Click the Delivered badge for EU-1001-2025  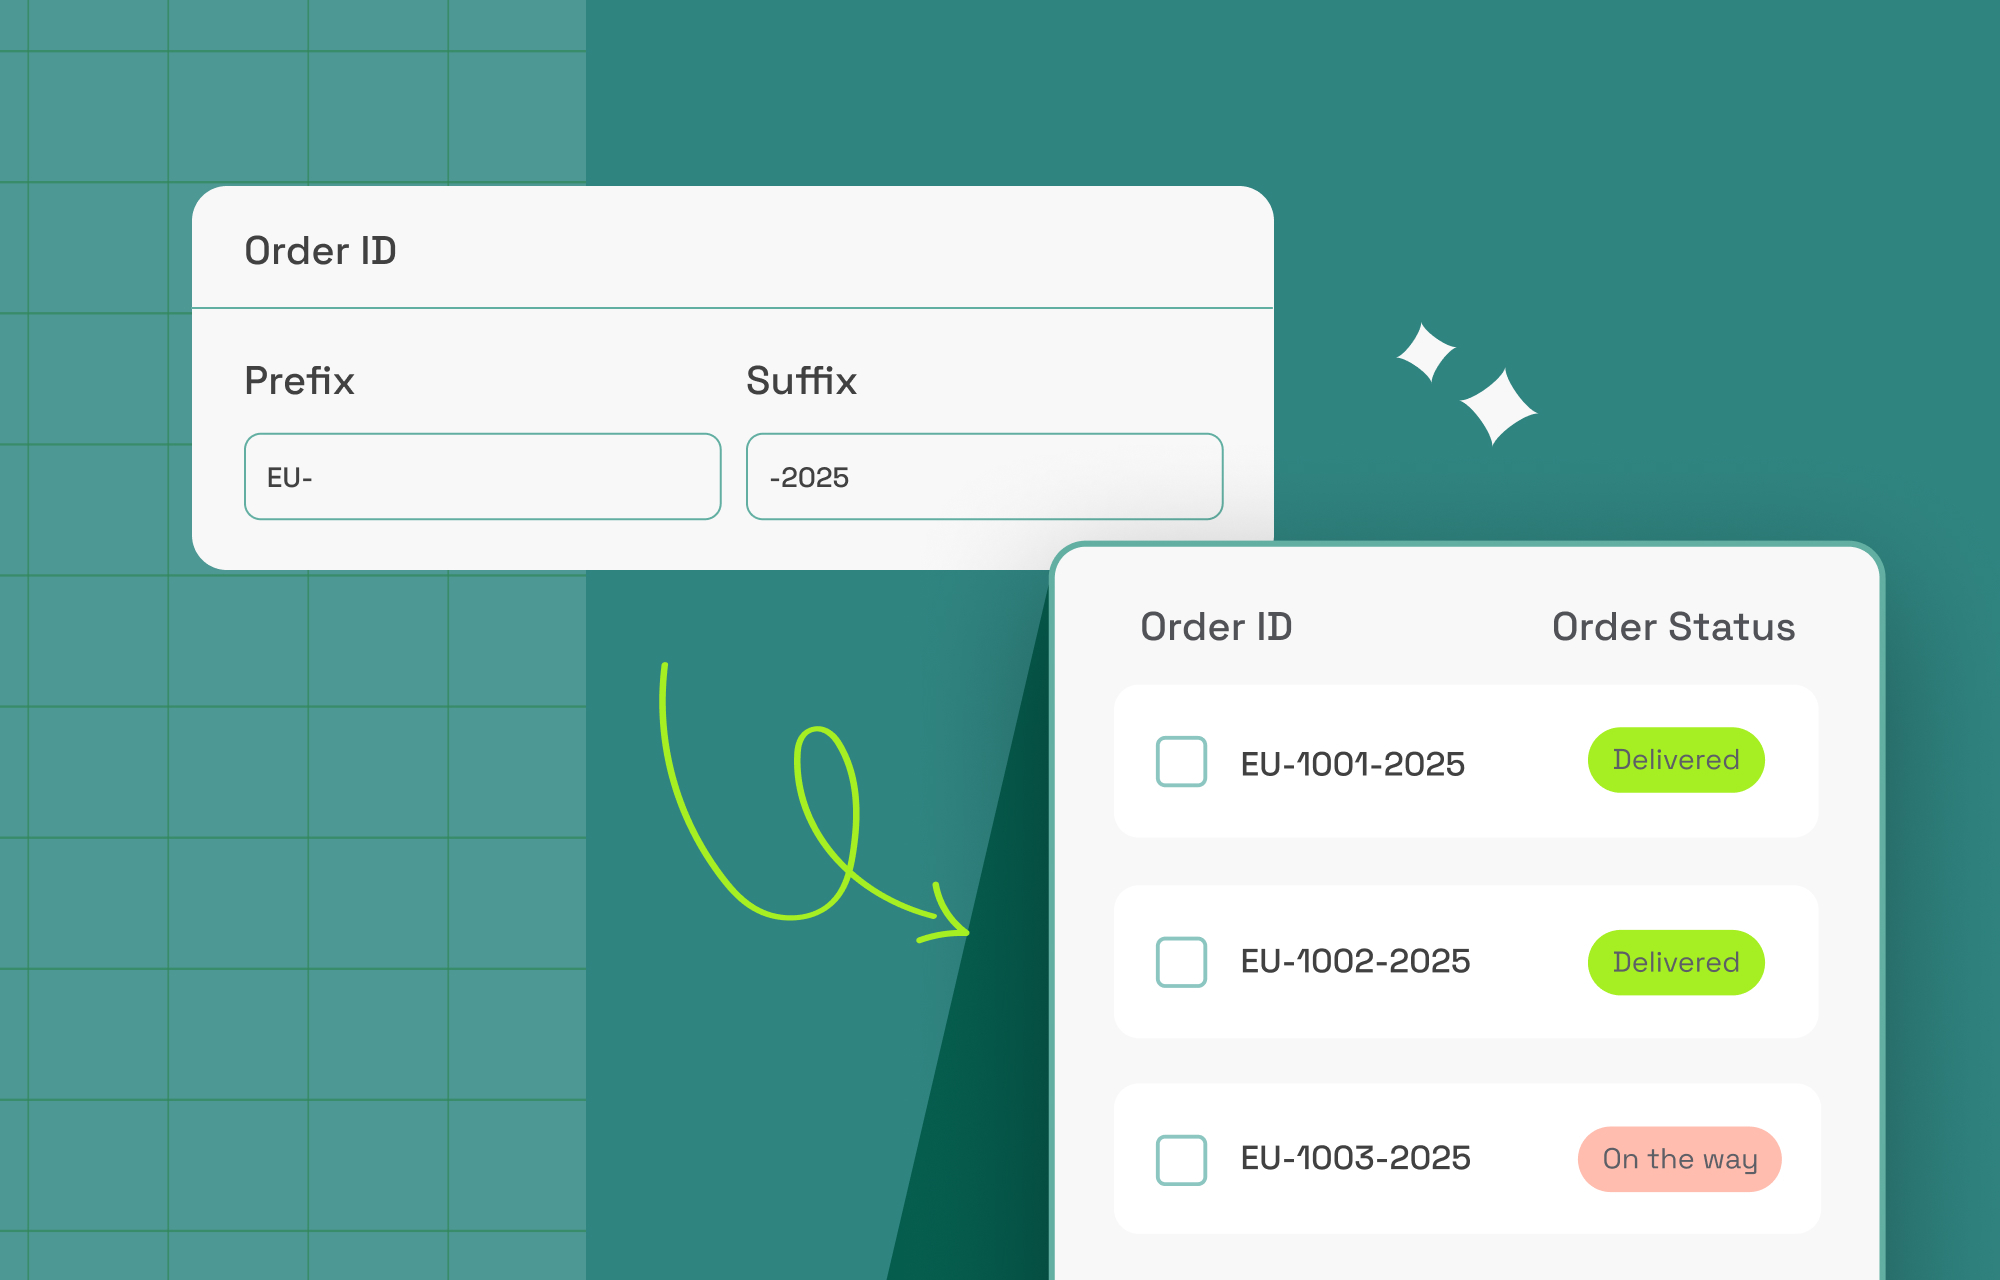click(1676, 760)
